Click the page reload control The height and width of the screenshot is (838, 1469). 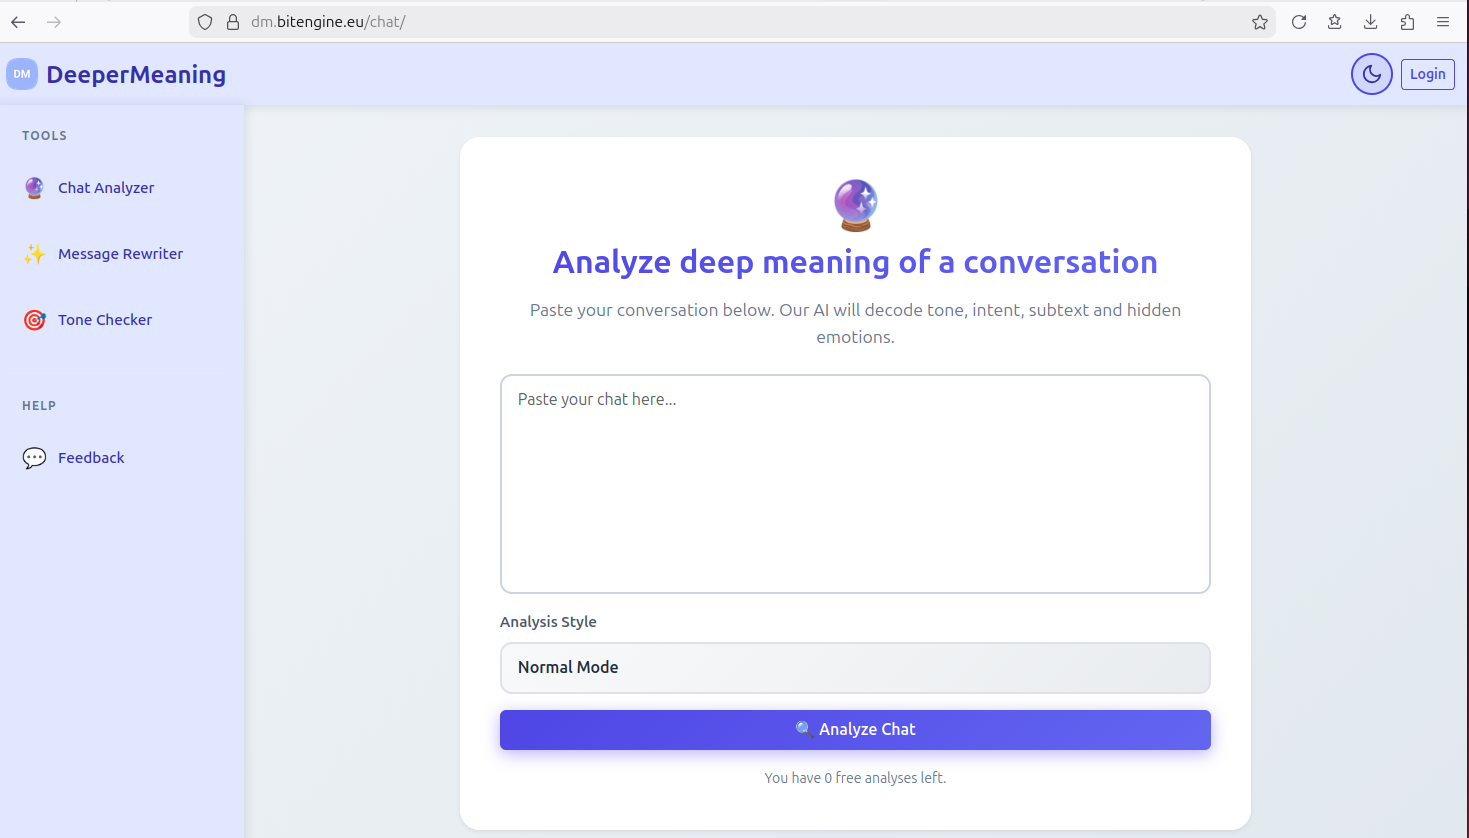pos(1298,21)
